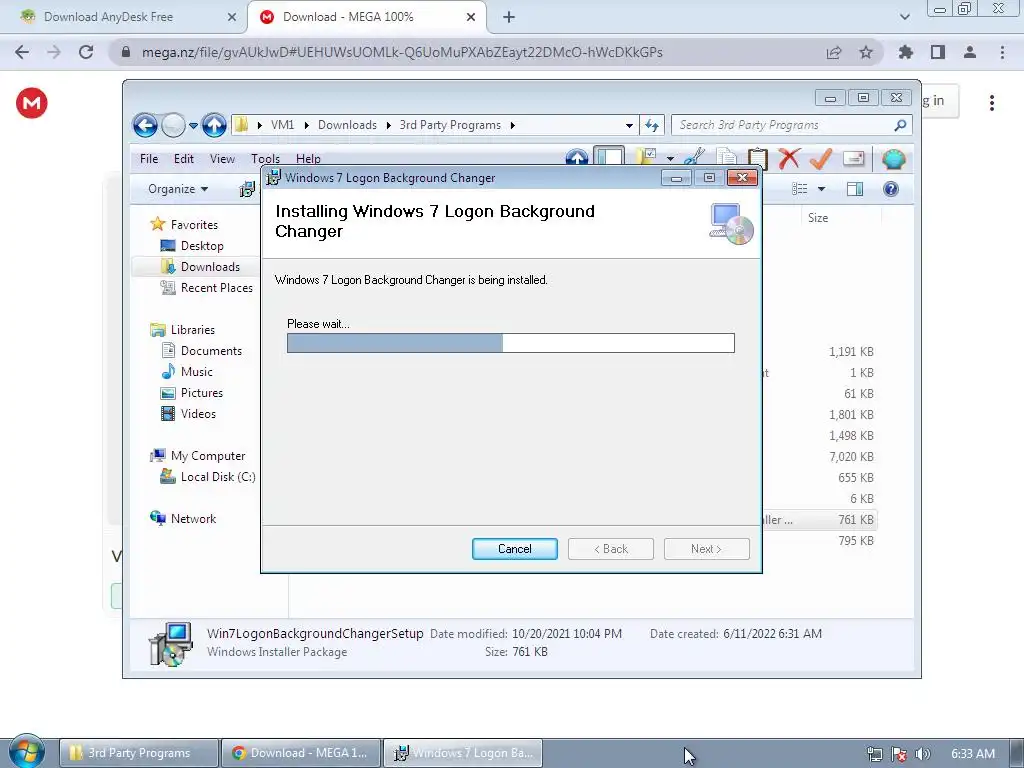This screenshot has height=768, width=1024.
Task: Click the disabled Back button in installer
Action: pyautogui.click(x=611, y=549)
